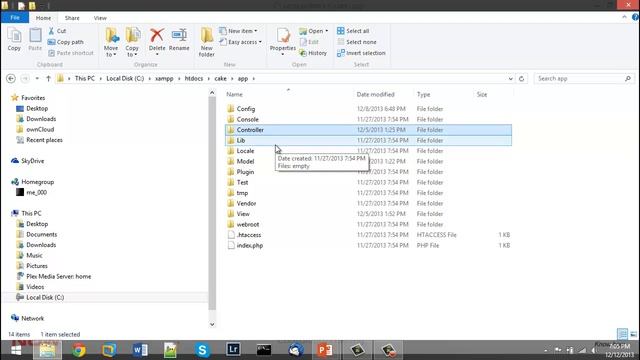Viewport: 640px width, 360px height.
Task: Select the .htaccess file
Action: coord(249,235)
